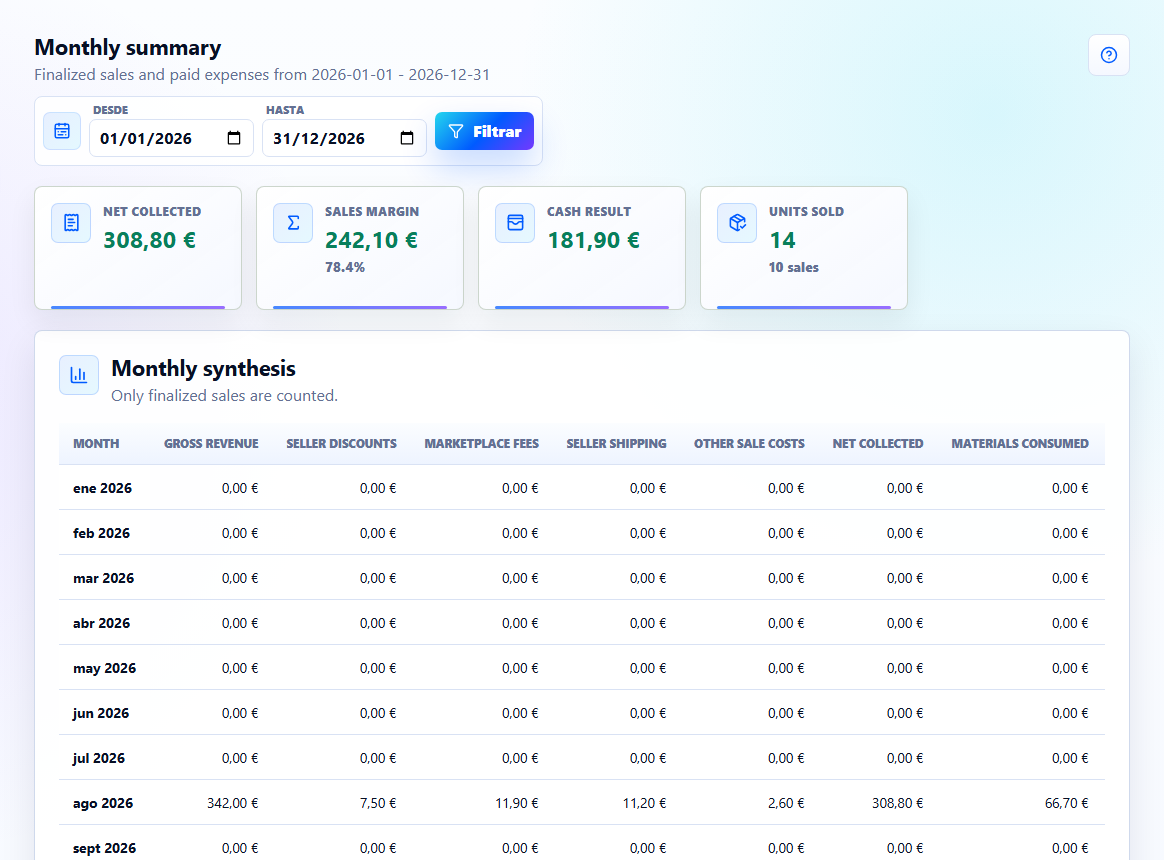Screen dimensions: 1164x860
Task: Click the 181,90 € cash result figure
Action: (593, 241)
